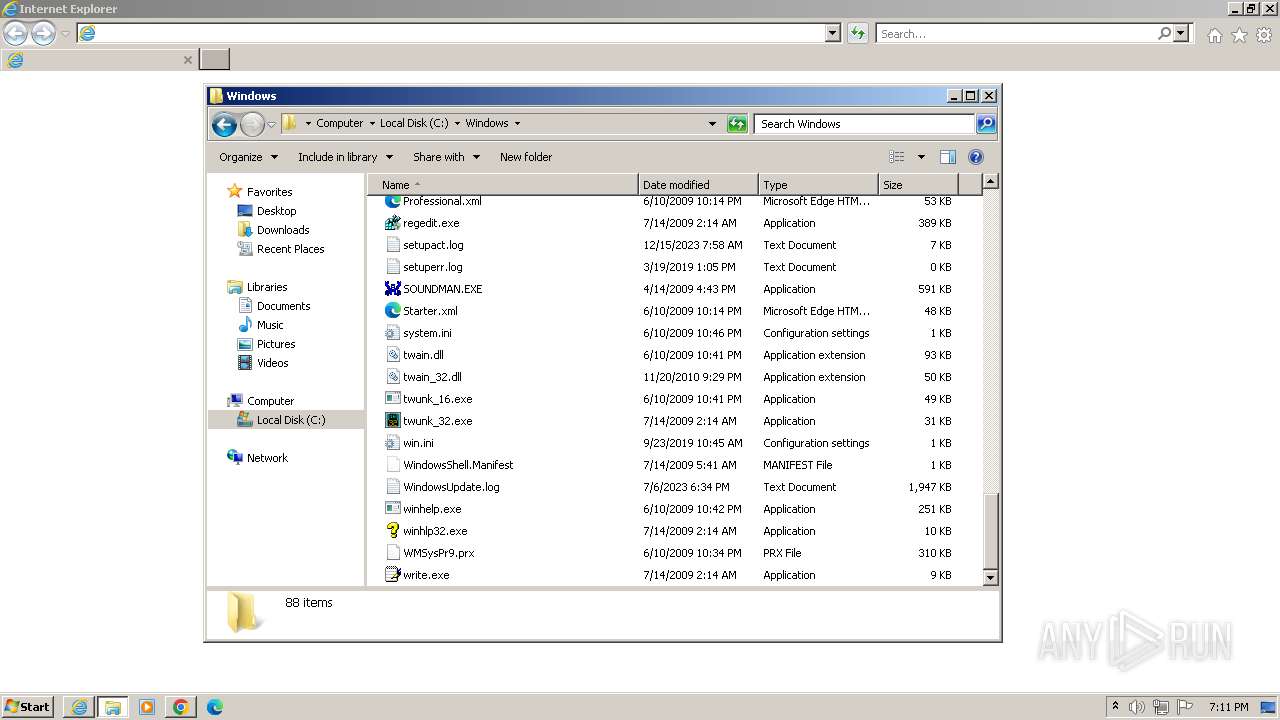Expand Include in library menu

click(x=346, y=157)
